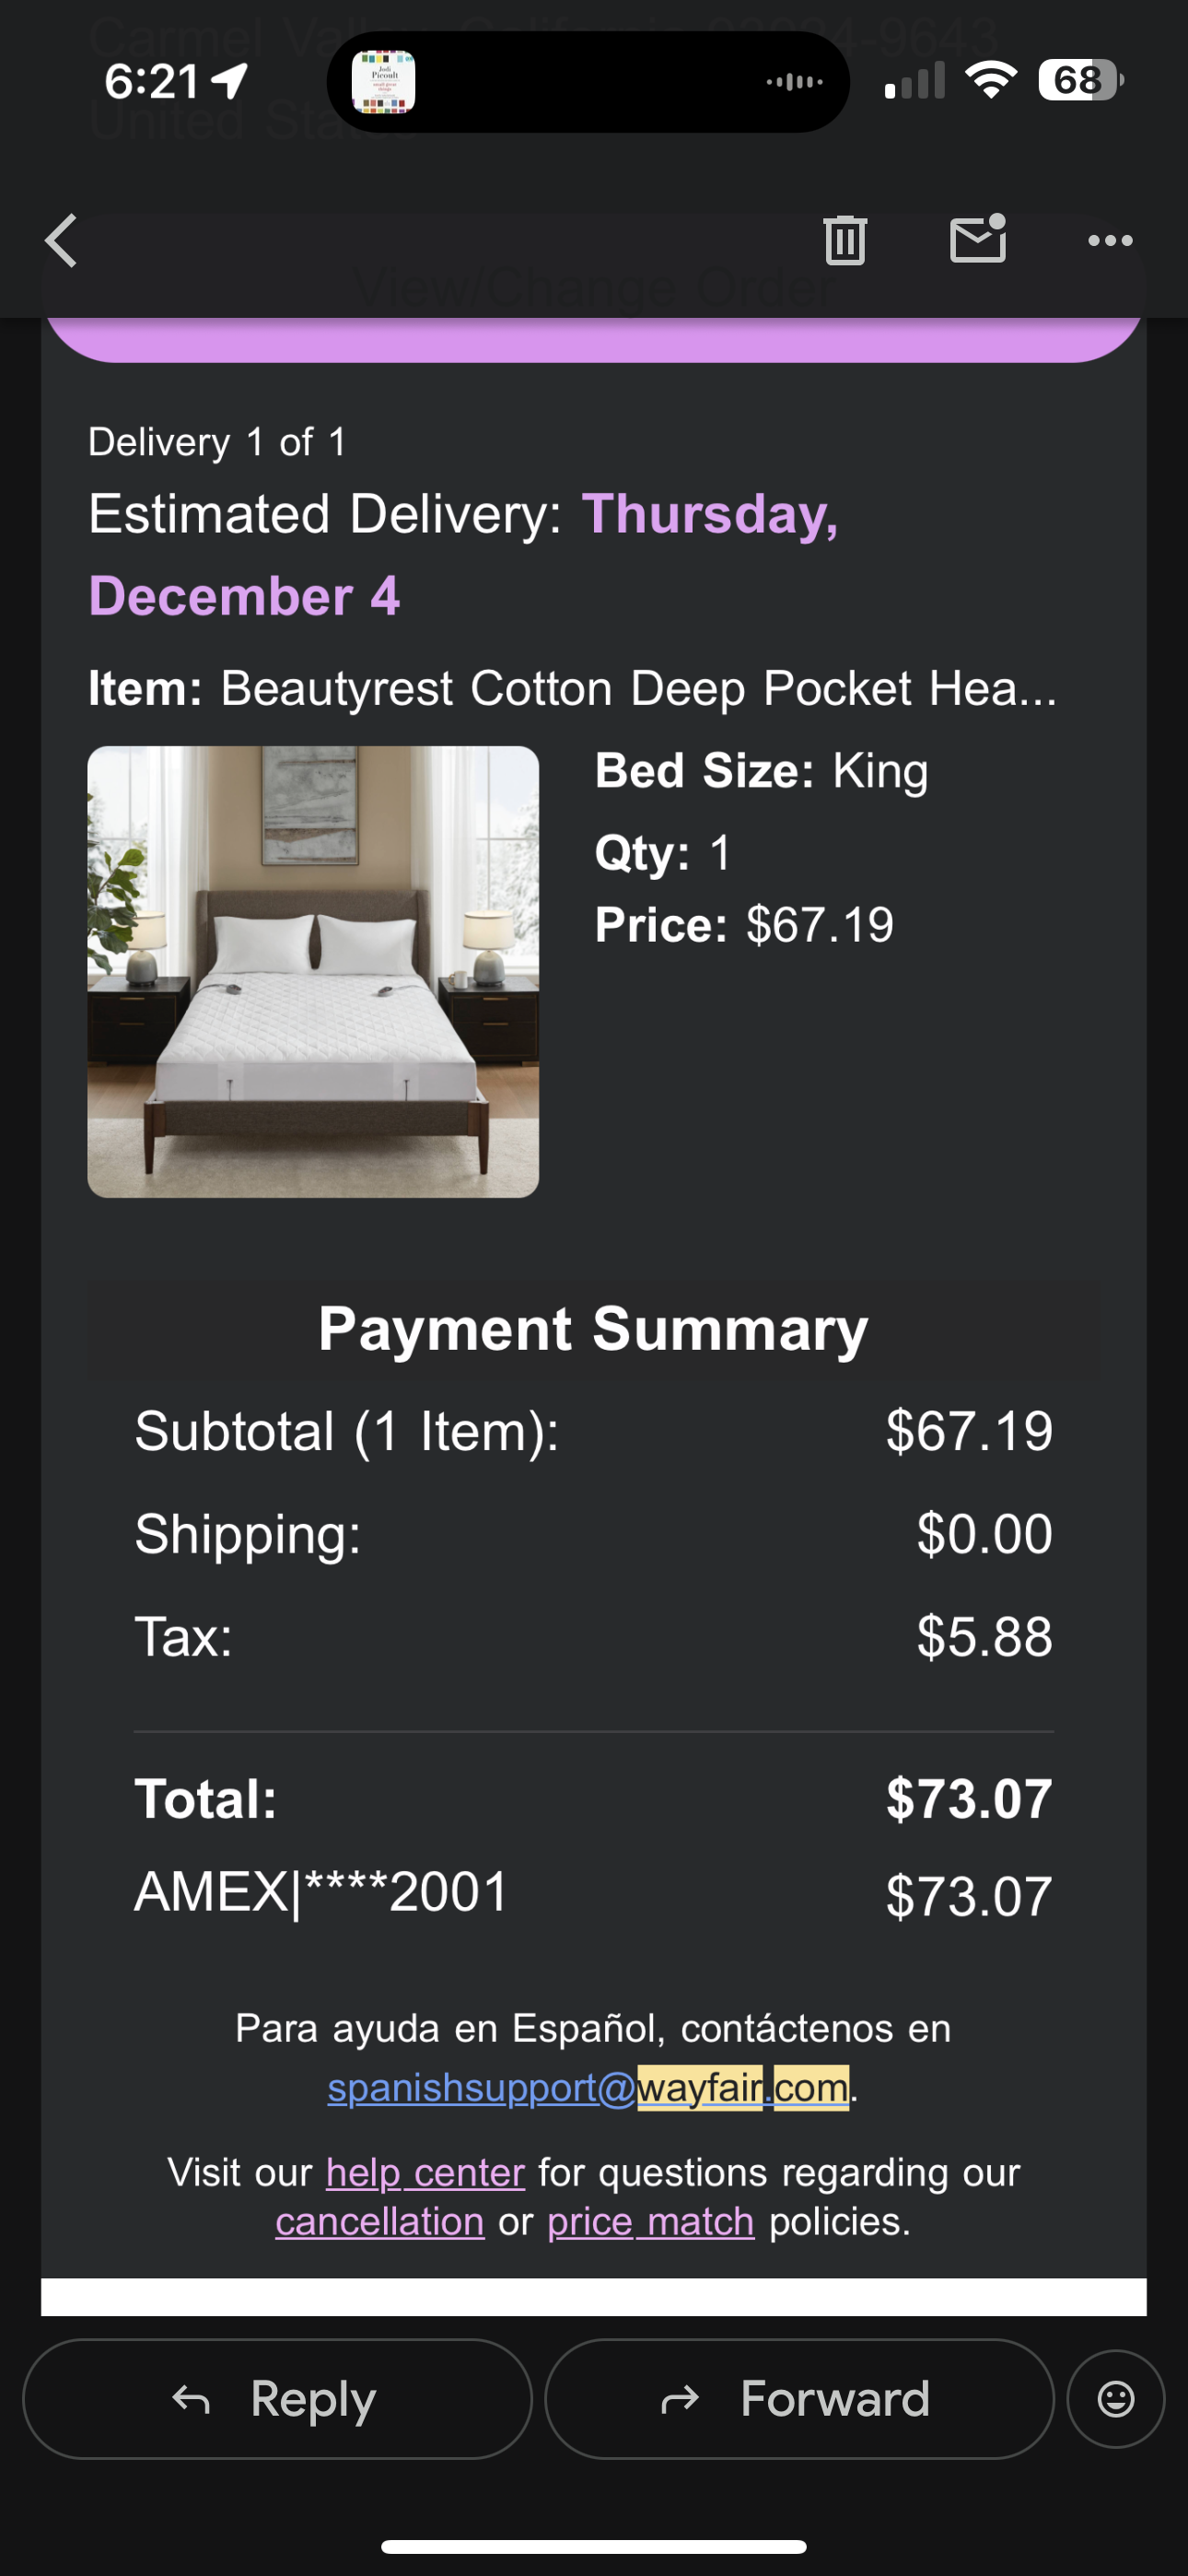1188x2576 pixels.
Task: Open the cancellation policy link
Action: [x=380, y=2221]
